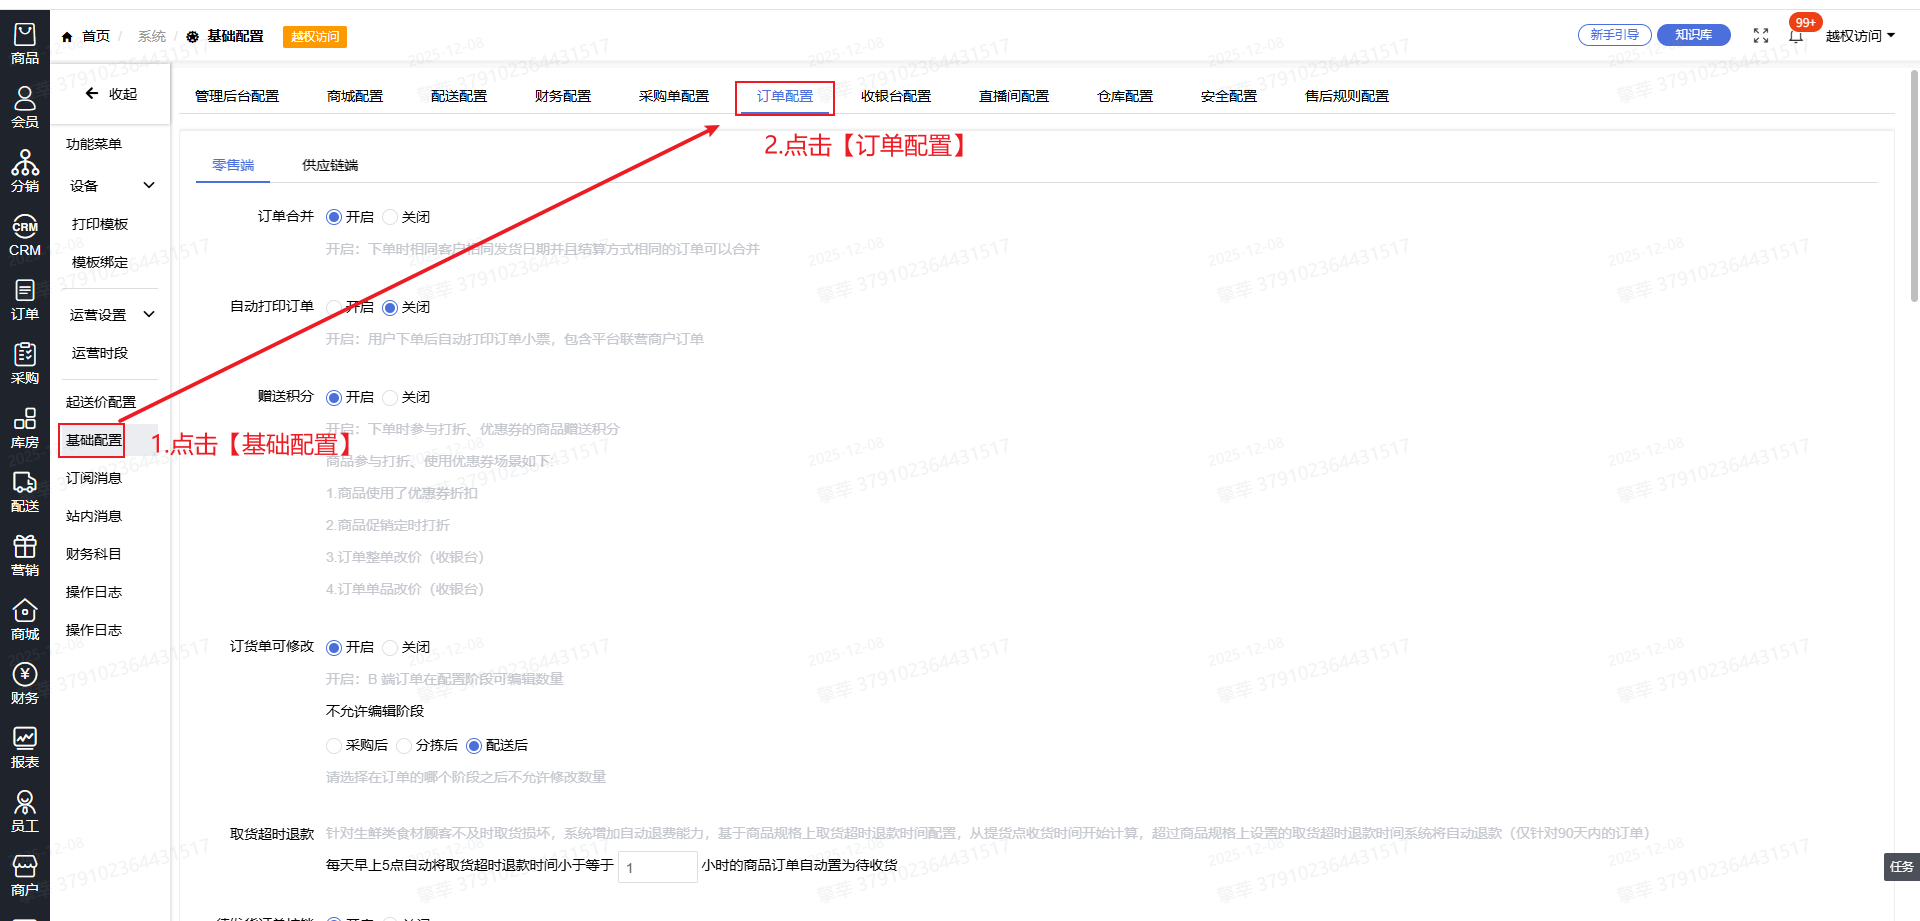Collapse the 设备 menu group
This screenshot has width=1920, height=921.
click(x=149, y=185)
